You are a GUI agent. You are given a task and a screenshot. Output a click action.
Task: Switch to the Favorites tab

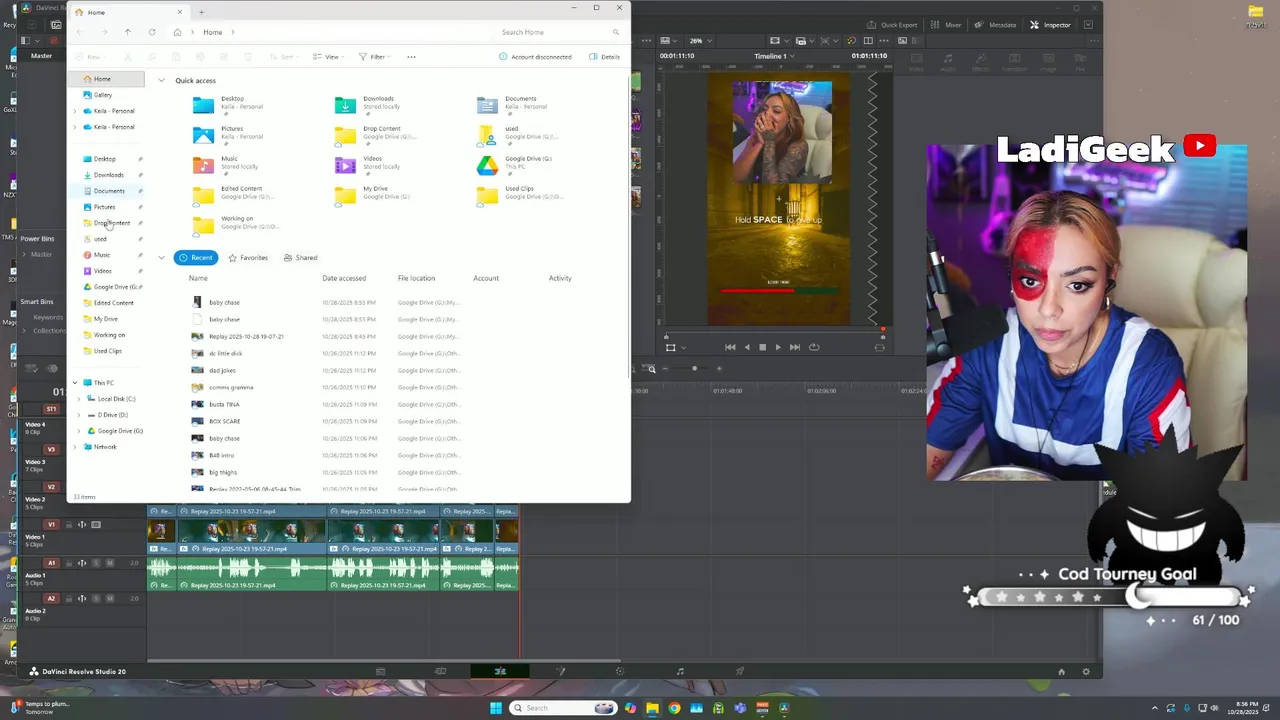tap(248, 258)
